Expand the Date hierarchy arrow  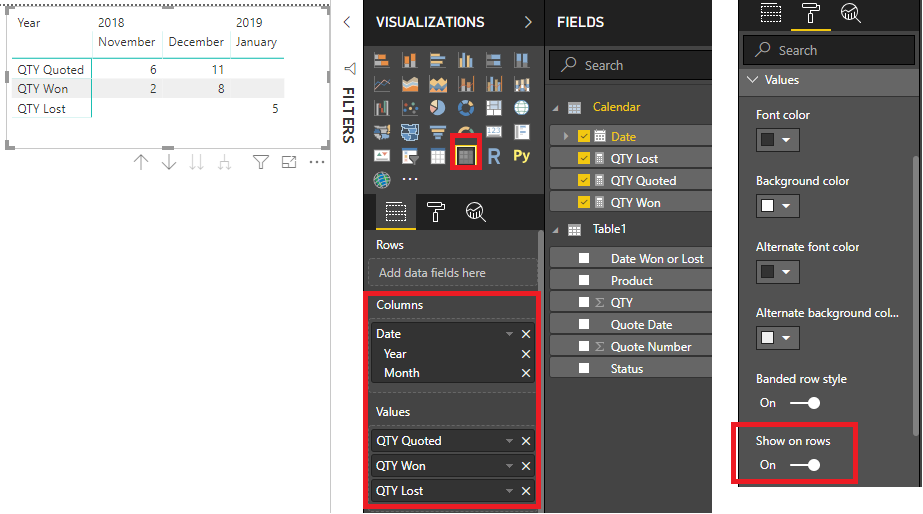point(566,137)
